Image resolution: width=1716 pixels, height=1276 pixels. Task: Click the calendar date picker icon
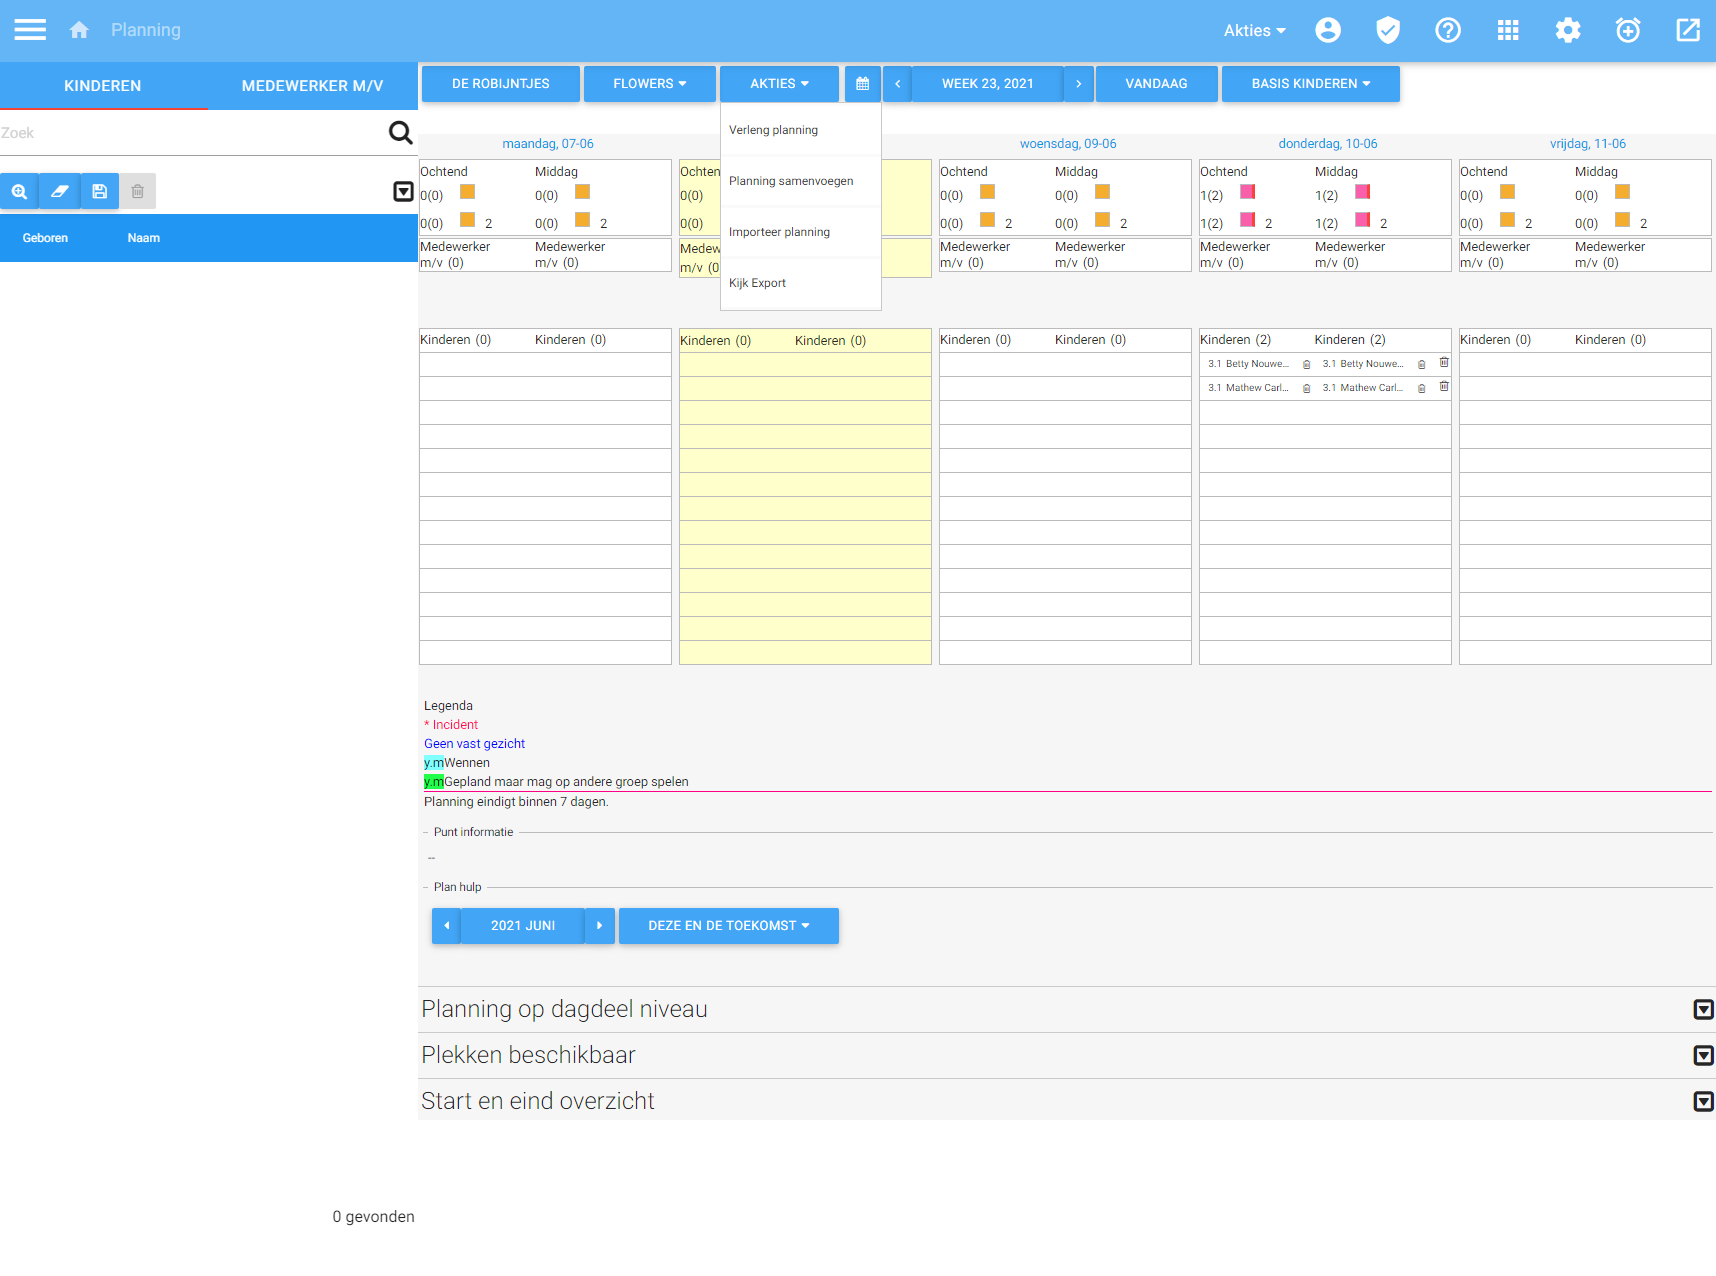click(x=862, y=84)
